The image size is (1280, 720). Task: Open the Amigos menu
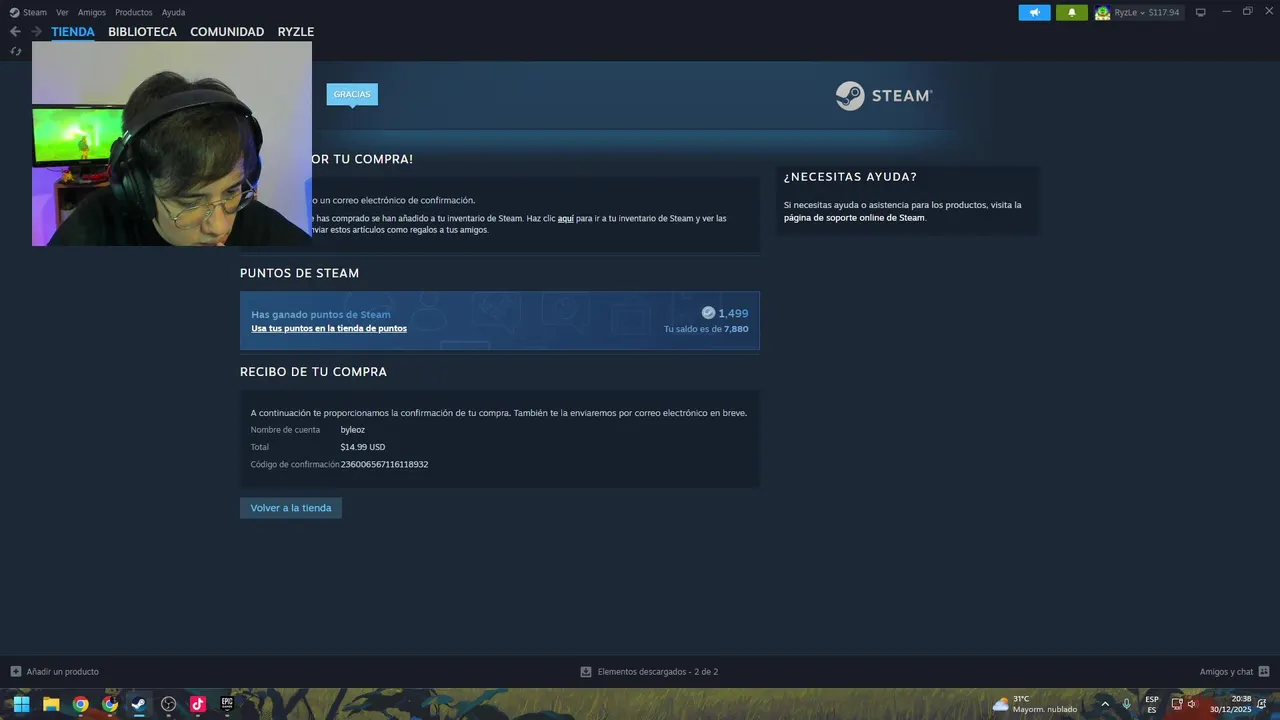[92, 12]
